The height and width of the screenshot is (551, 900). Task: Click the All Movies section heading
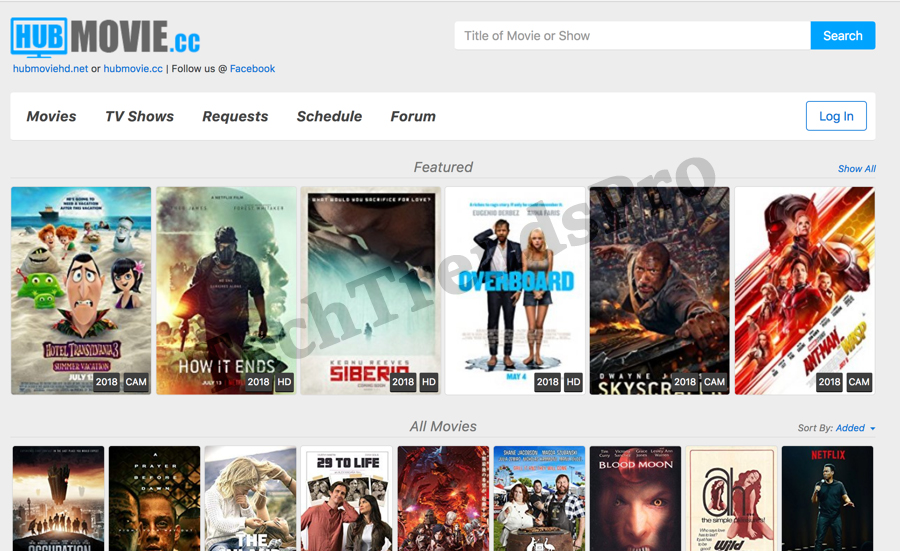[x=443, y=426]
